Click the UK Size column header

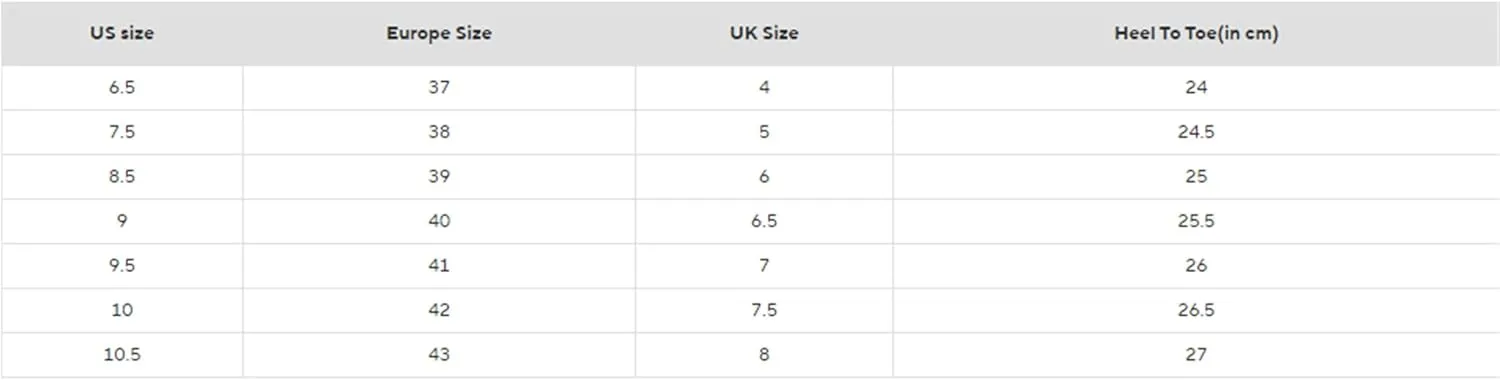764,33
